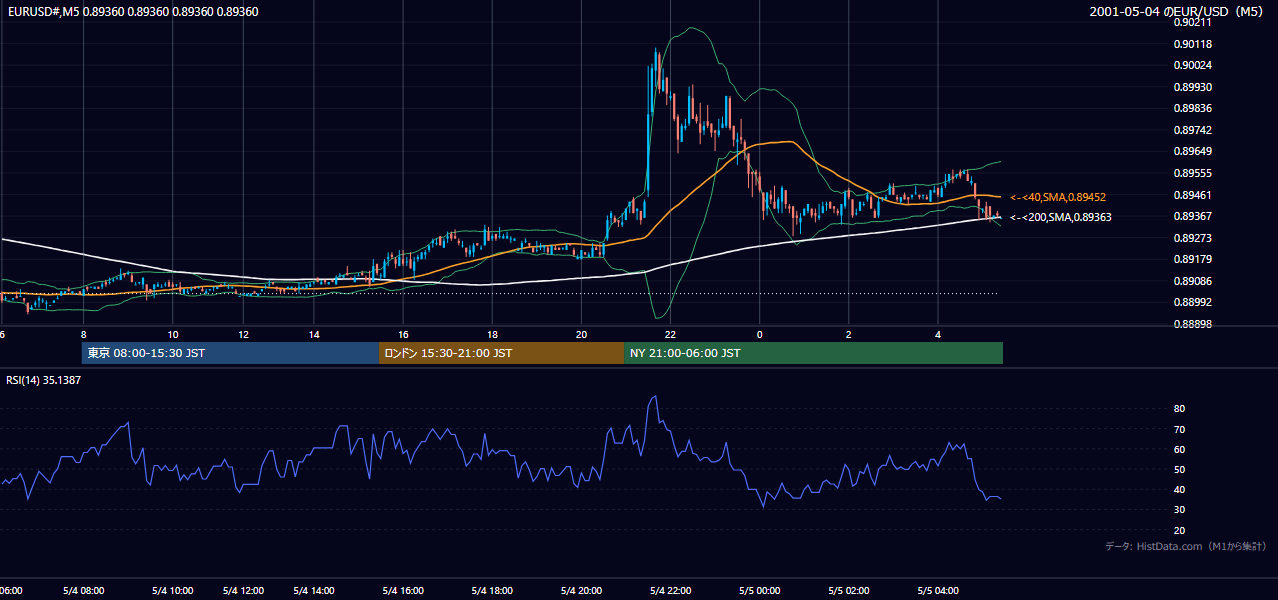Click the RSI scale value 70
This screenshot has height=600, width=1278.
(1179, 429)
